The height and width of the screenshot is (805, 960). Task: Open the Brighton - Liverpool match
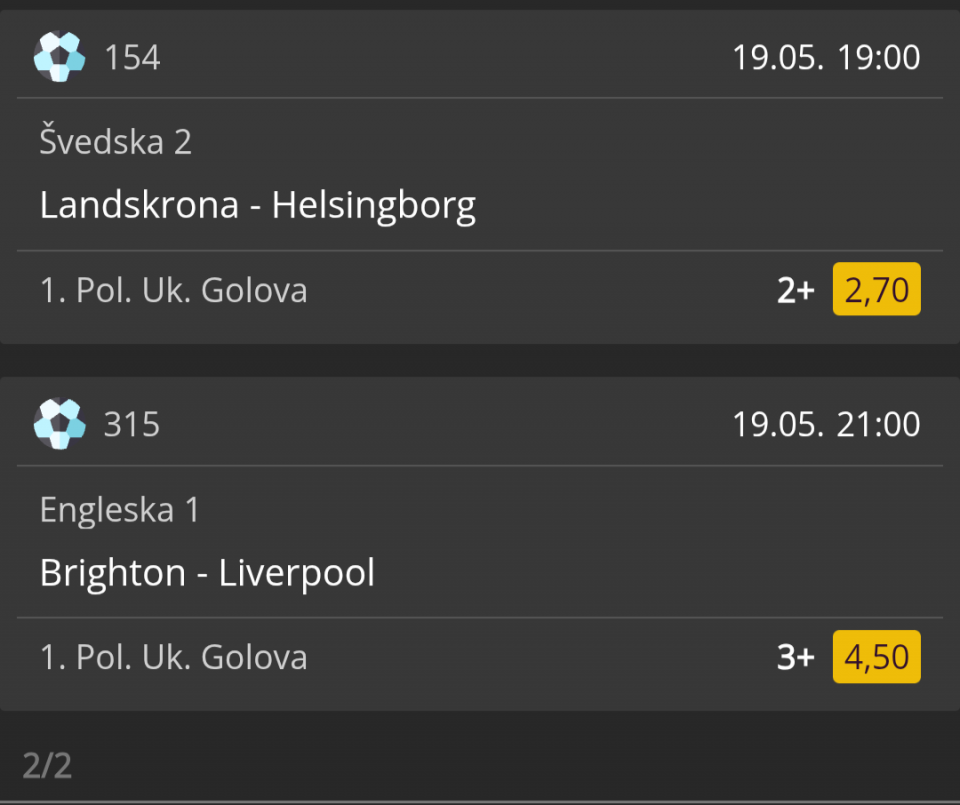pyautogui.click(x=207, y=573)
